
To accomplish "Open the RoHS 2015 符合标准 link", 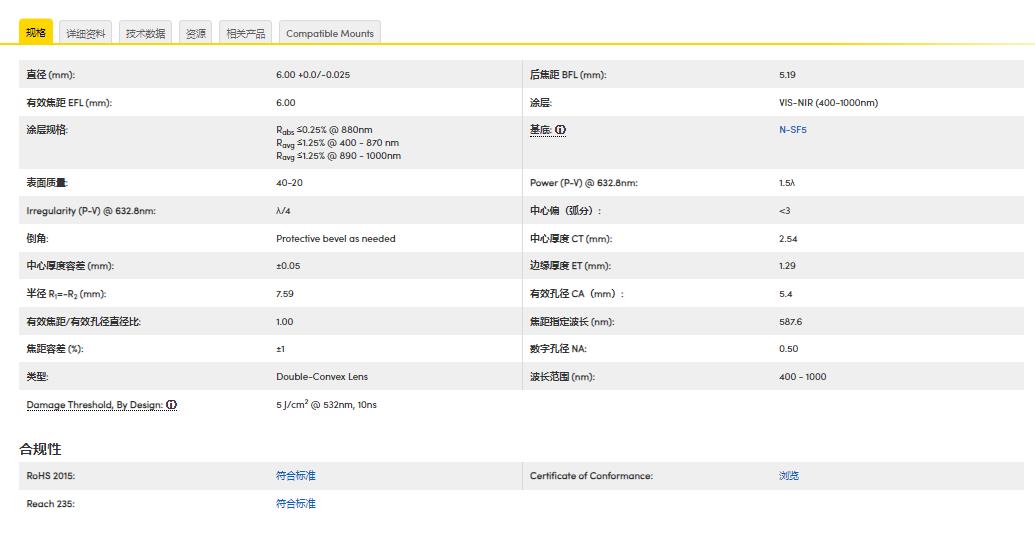I will 295,476.
